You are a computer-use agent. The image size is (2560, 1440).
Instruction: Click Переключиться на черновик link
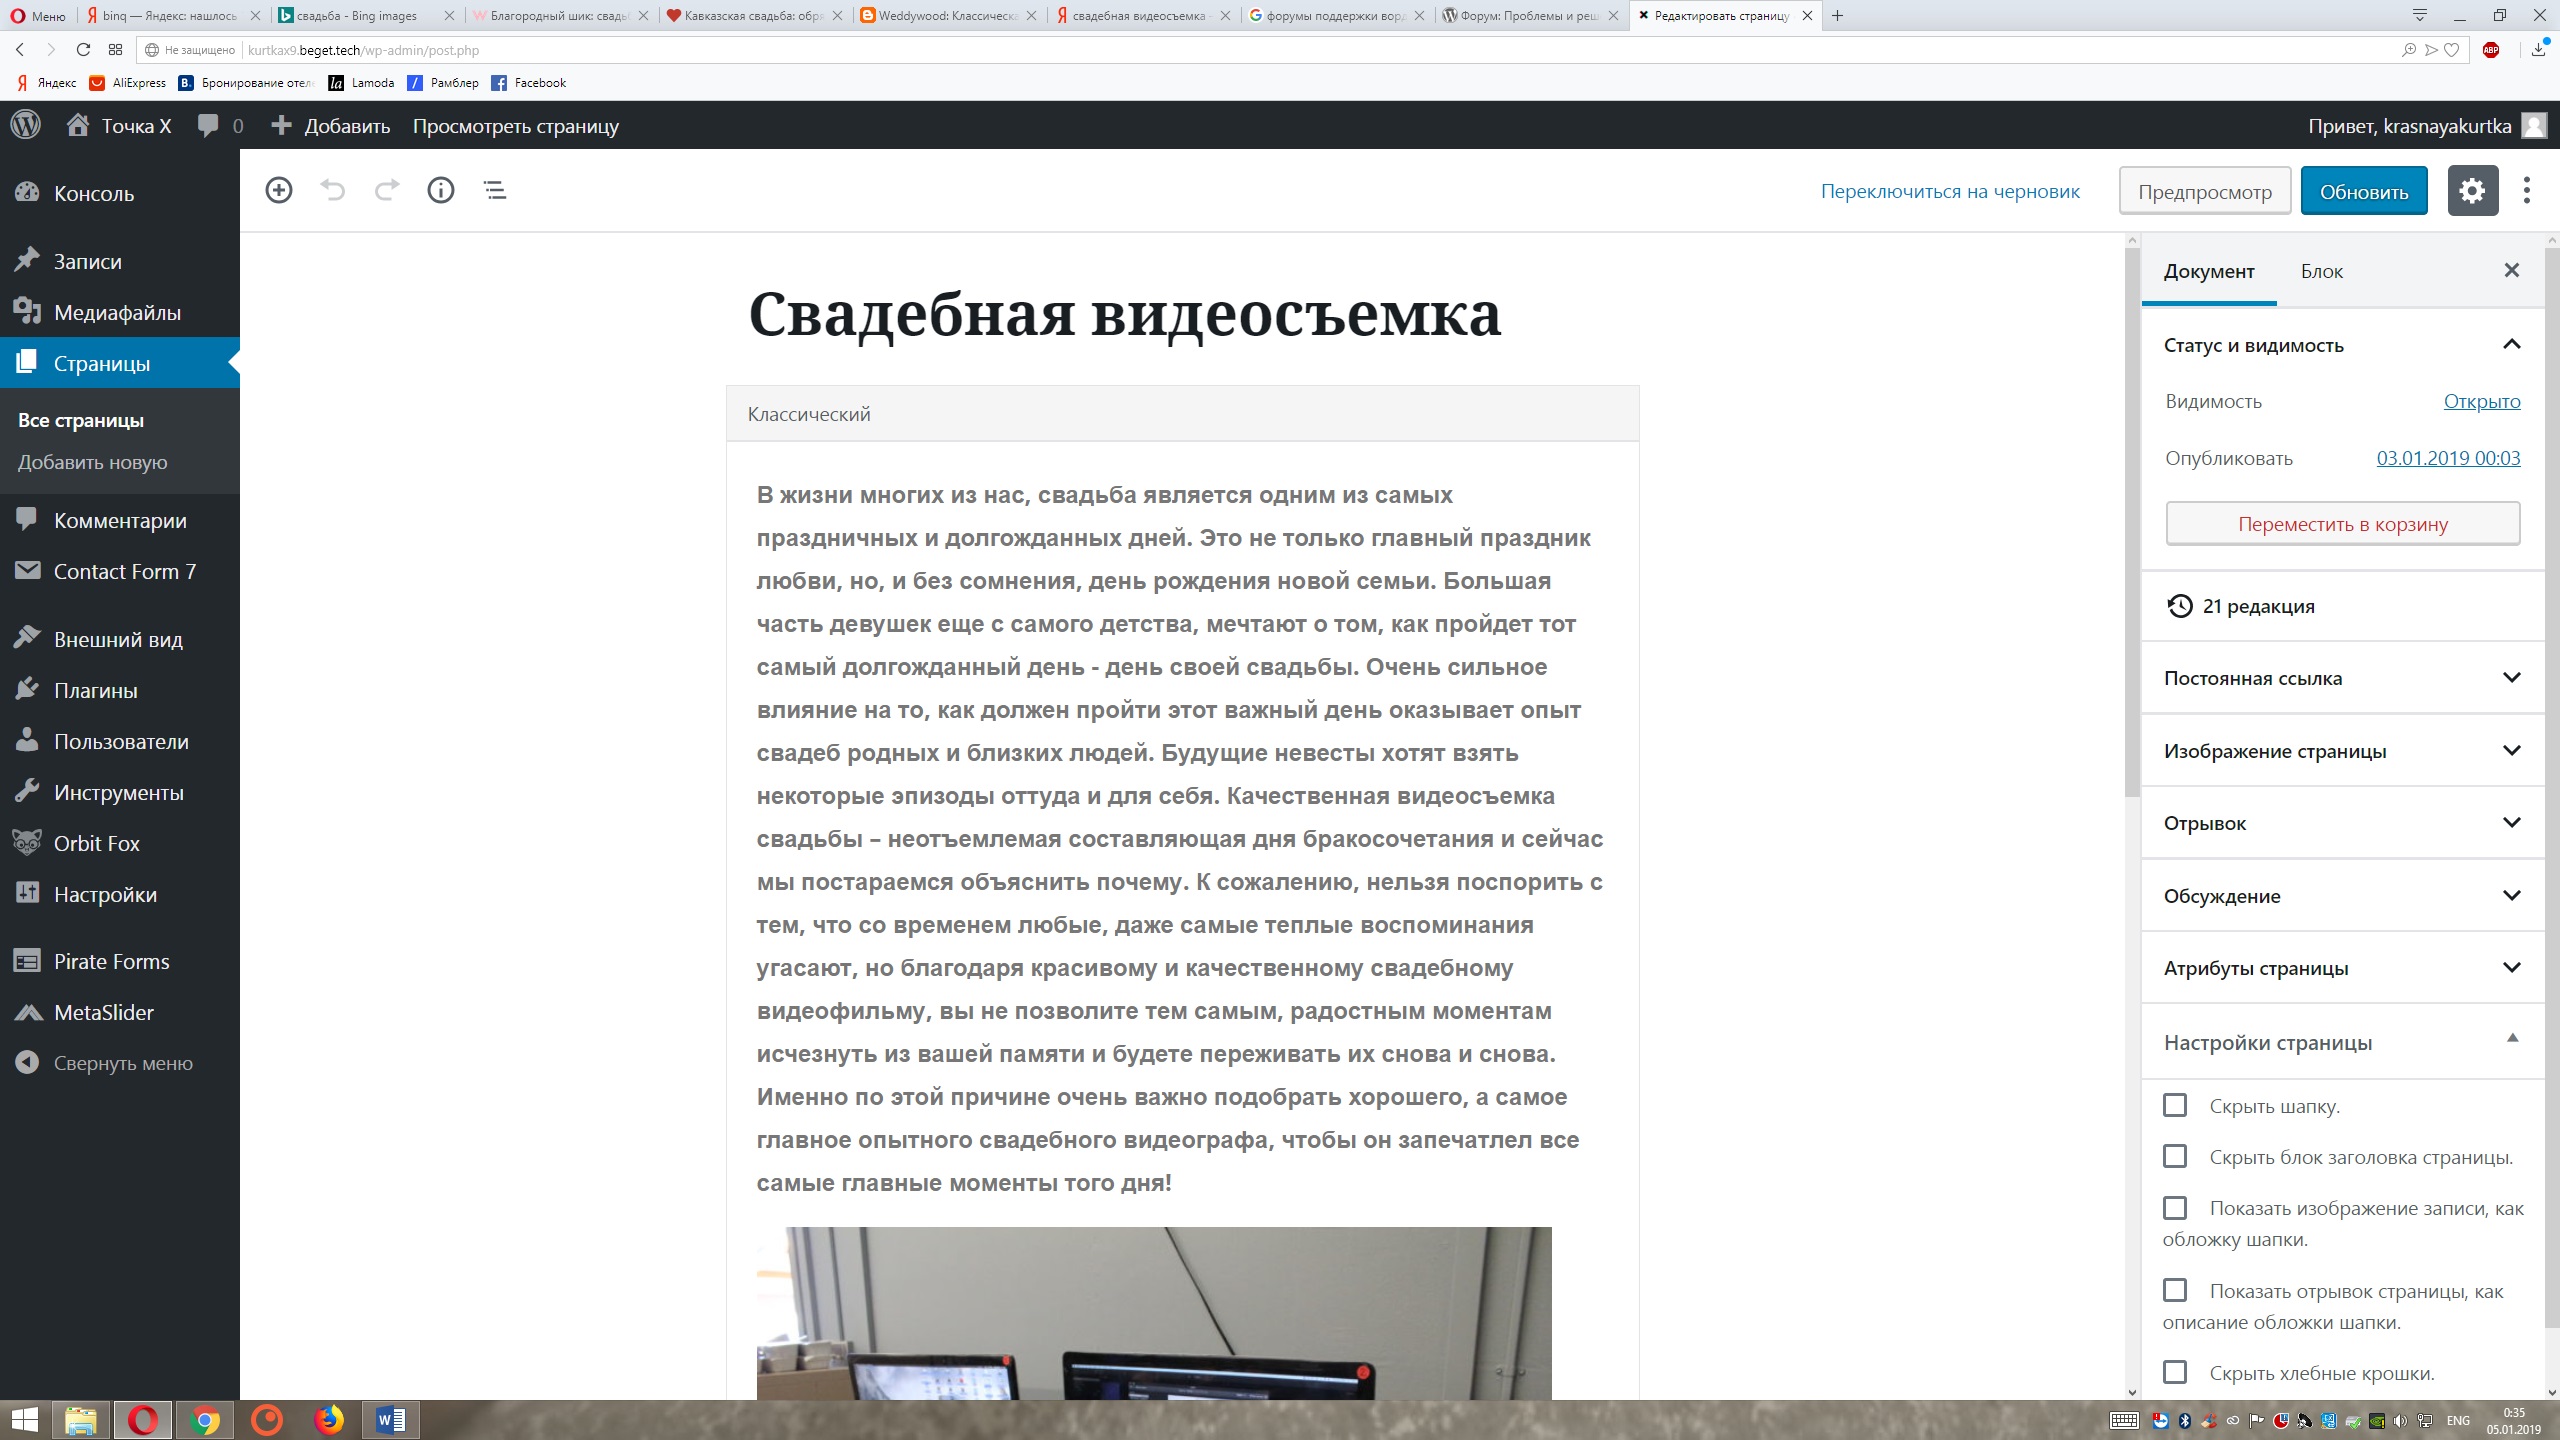point(1949,191)
